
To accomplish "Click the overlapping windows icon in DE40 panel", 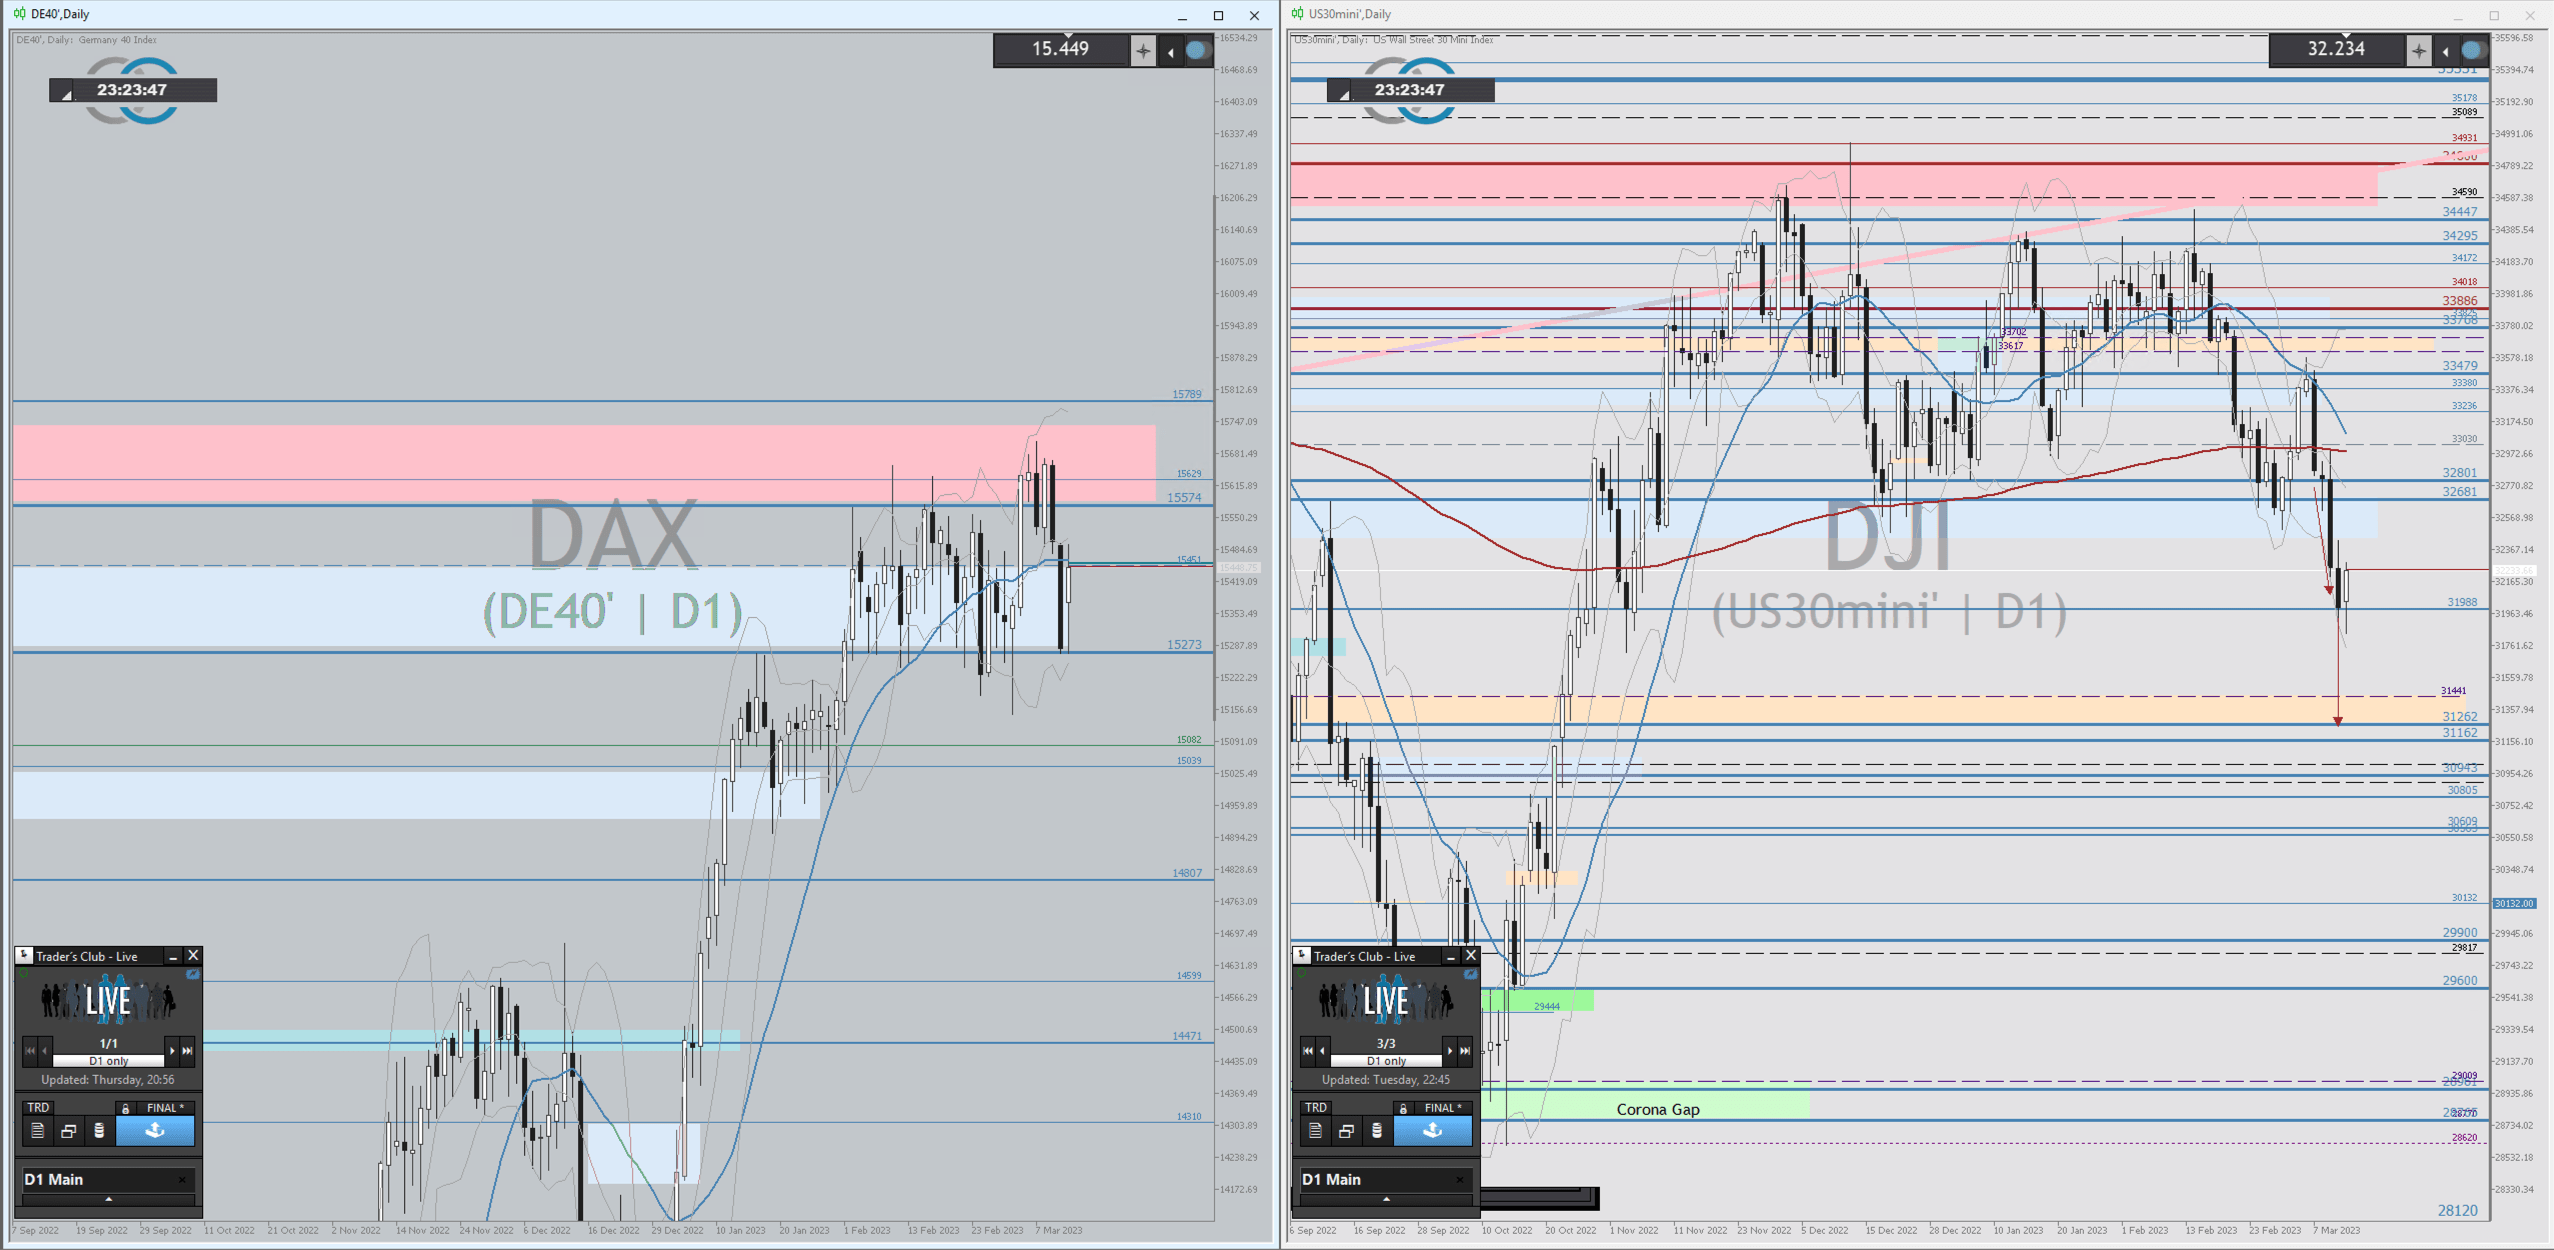I will point(68,1131).
